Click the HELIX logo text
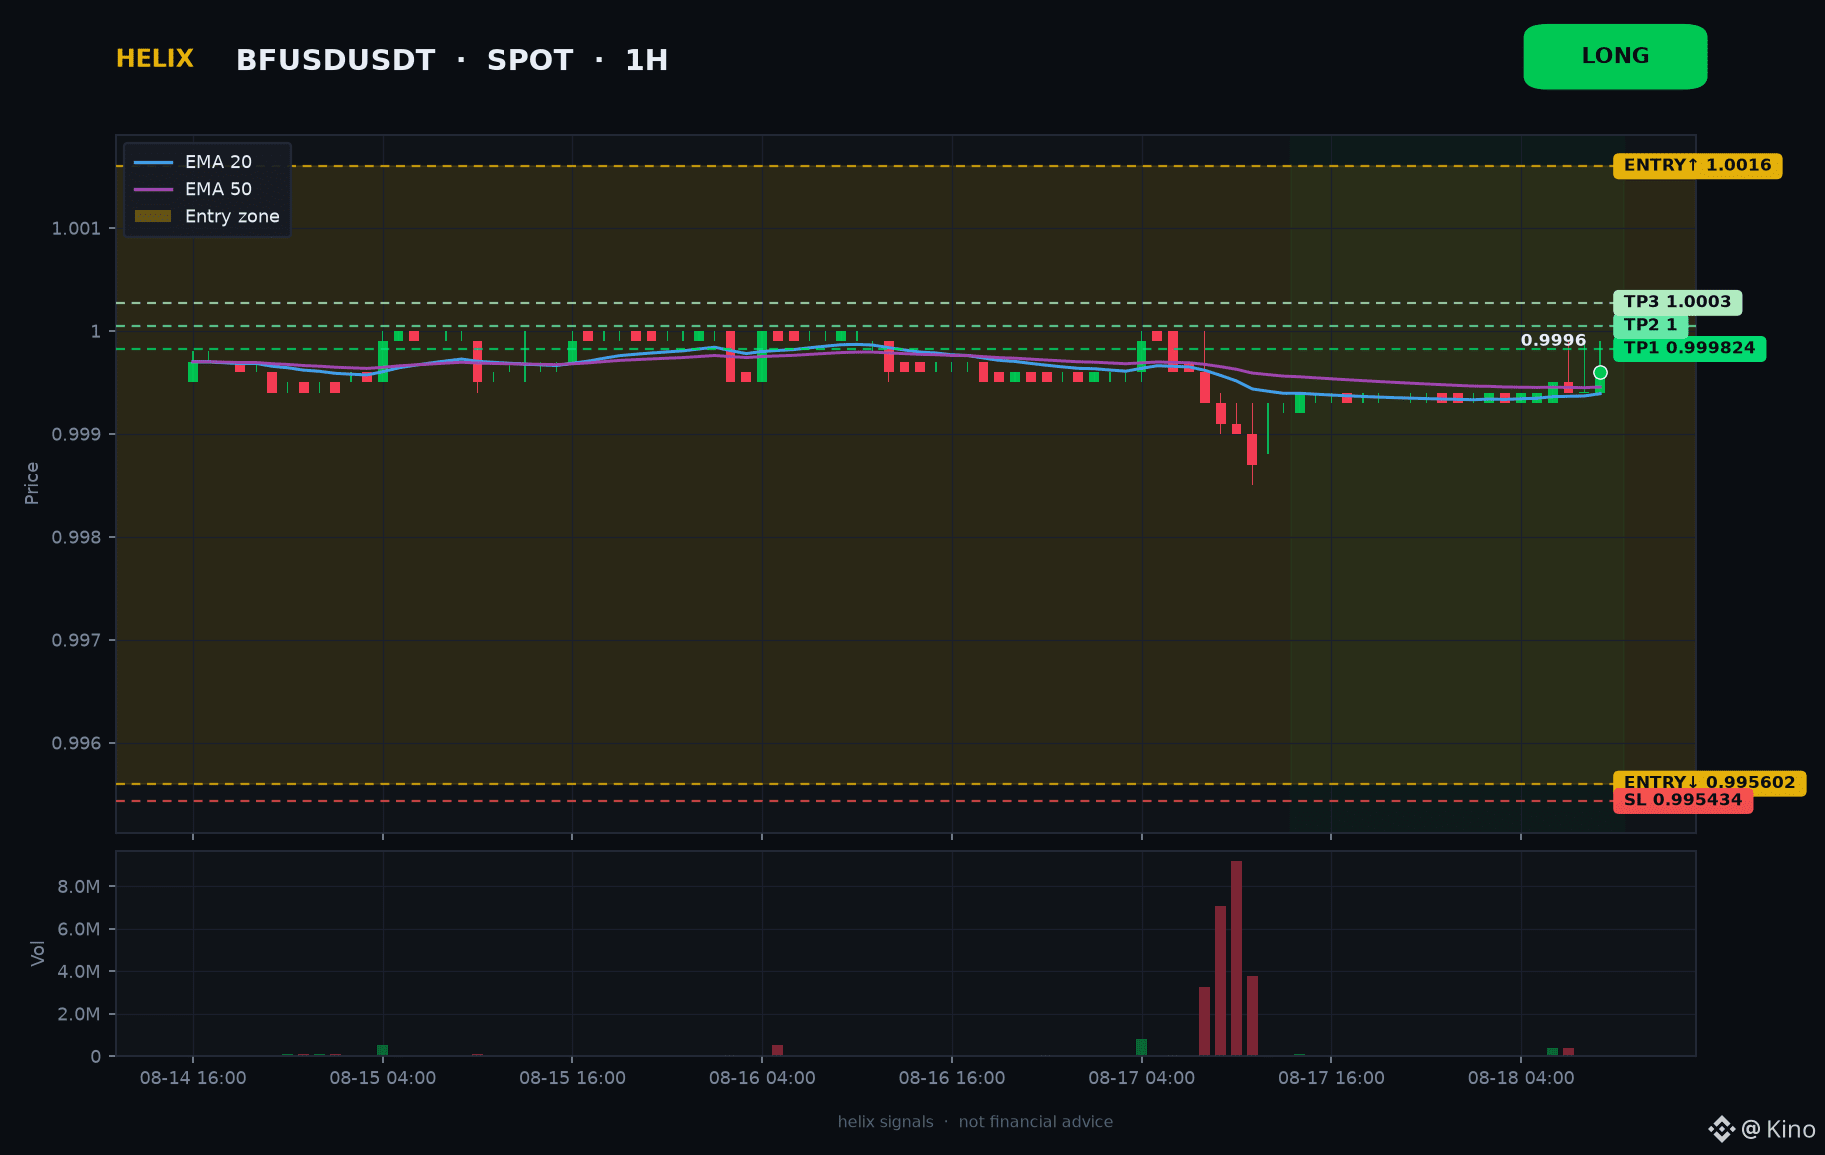The image size is (1825, 1155). (155, 59)
